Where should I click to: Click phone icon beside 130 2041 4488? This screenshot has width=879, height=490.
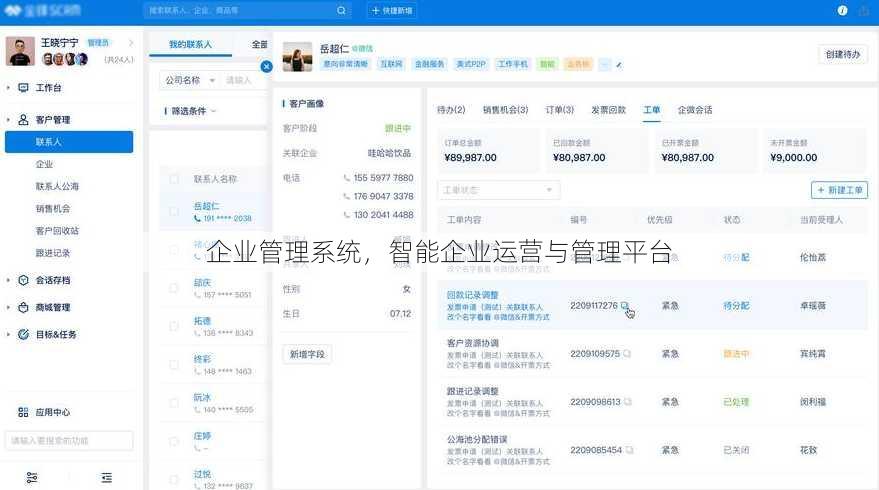346,215
